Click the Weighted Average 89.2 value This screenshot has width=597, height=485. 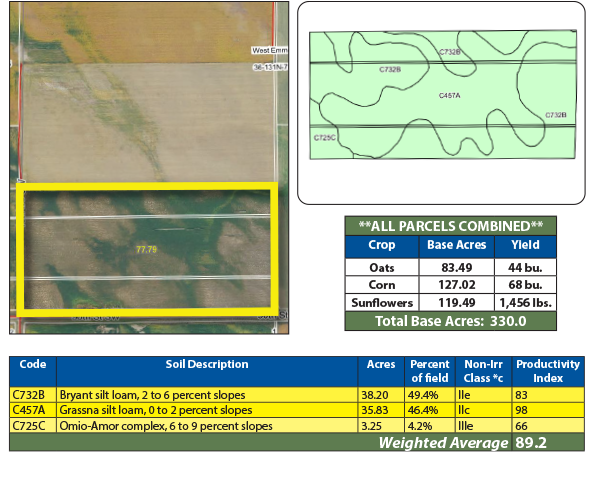point(531,443)
